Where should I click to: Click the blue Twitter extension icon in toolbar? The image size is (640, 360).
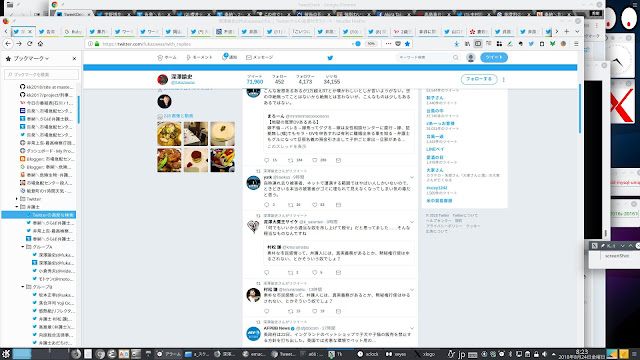[x=531, y=44]
